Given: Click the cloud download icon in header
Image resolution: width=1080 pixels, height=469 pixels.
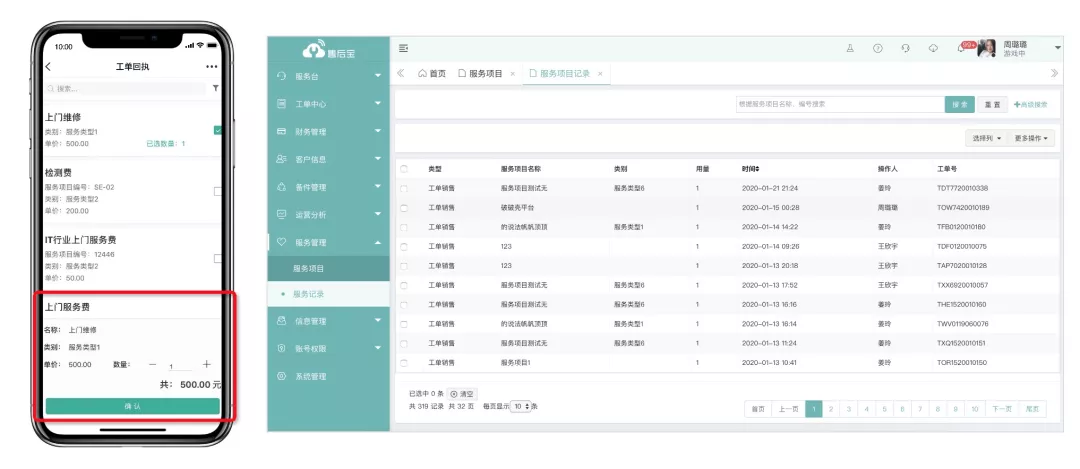Looking at the screenshot, I should tap(933, 48).
